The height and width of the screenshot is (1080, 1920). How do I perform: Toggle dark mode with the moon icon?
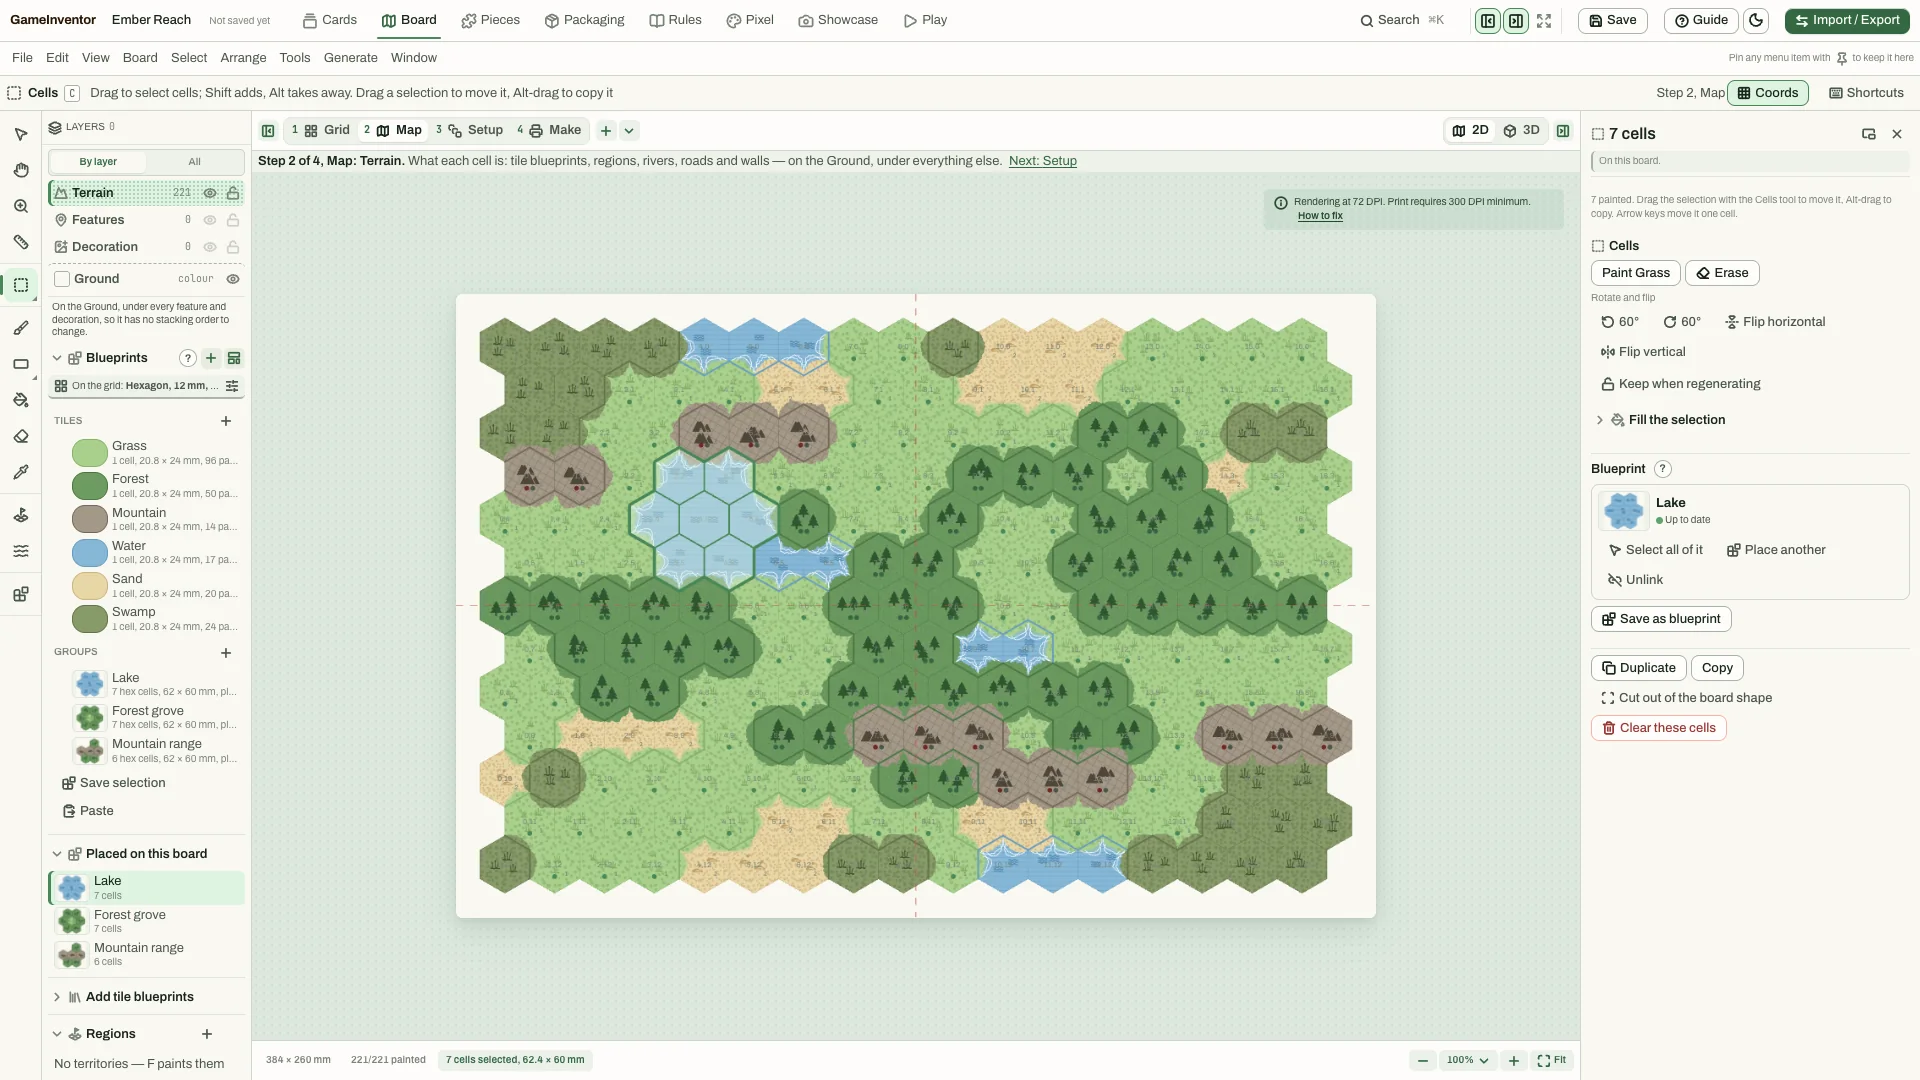point(1756,20)
